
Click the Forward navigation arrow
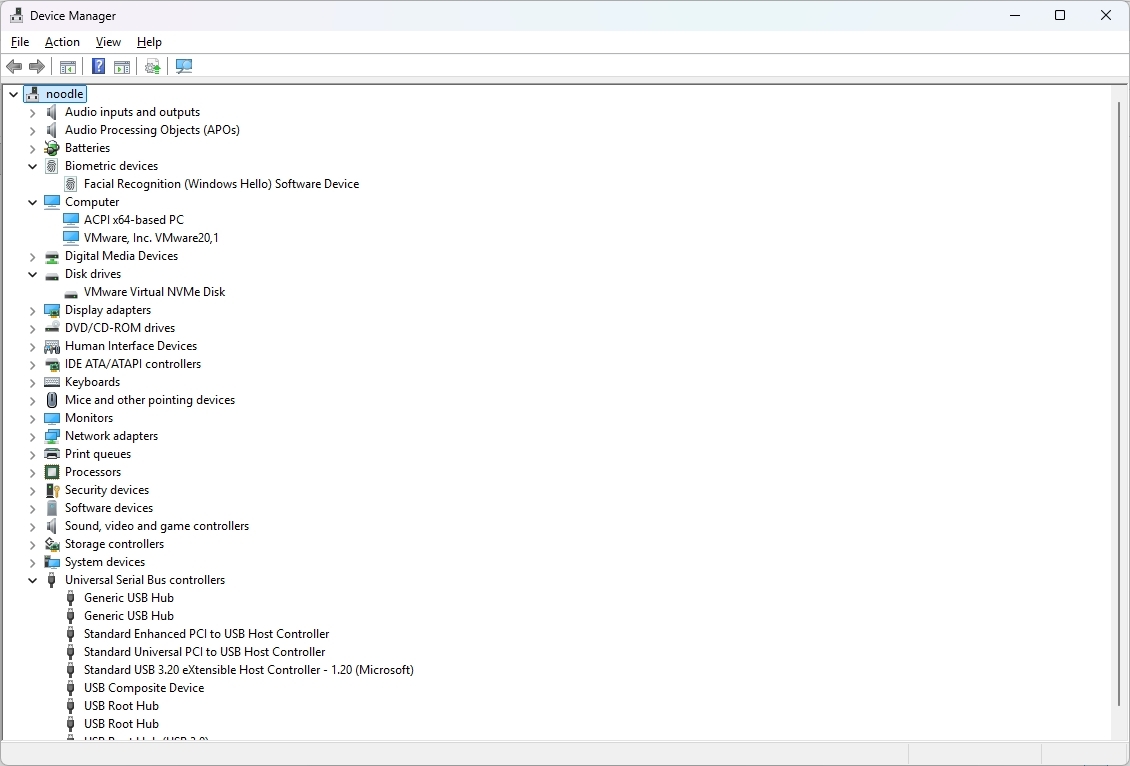pyautogui.click(x=37, y=66)
